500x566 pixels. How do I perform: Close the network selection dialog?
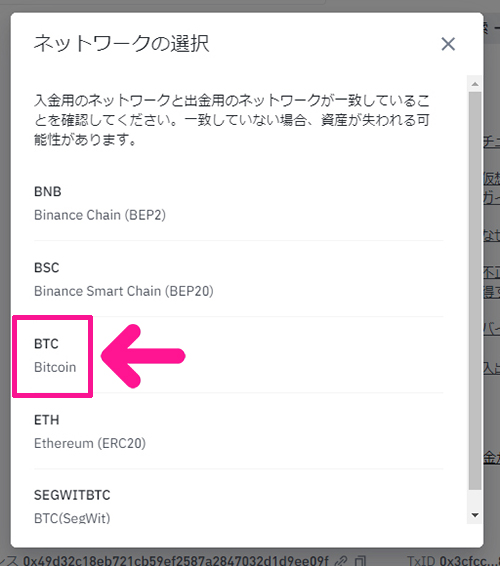click(x=448, y=44)
